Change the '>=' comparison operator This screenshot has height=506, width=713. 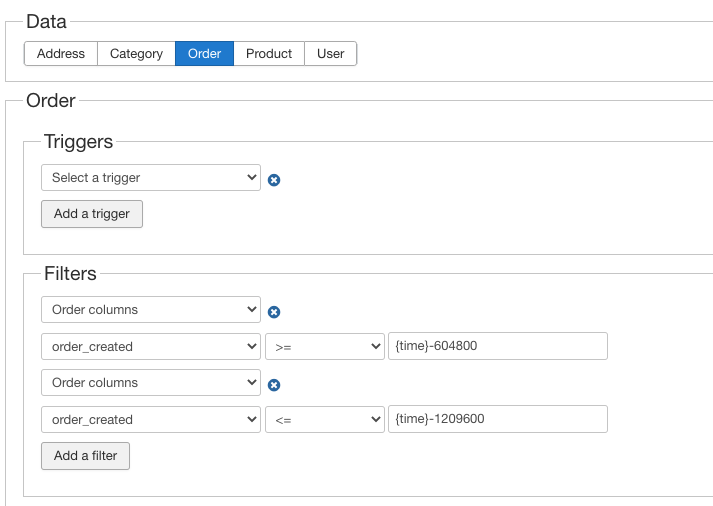(x=325, y=347)
